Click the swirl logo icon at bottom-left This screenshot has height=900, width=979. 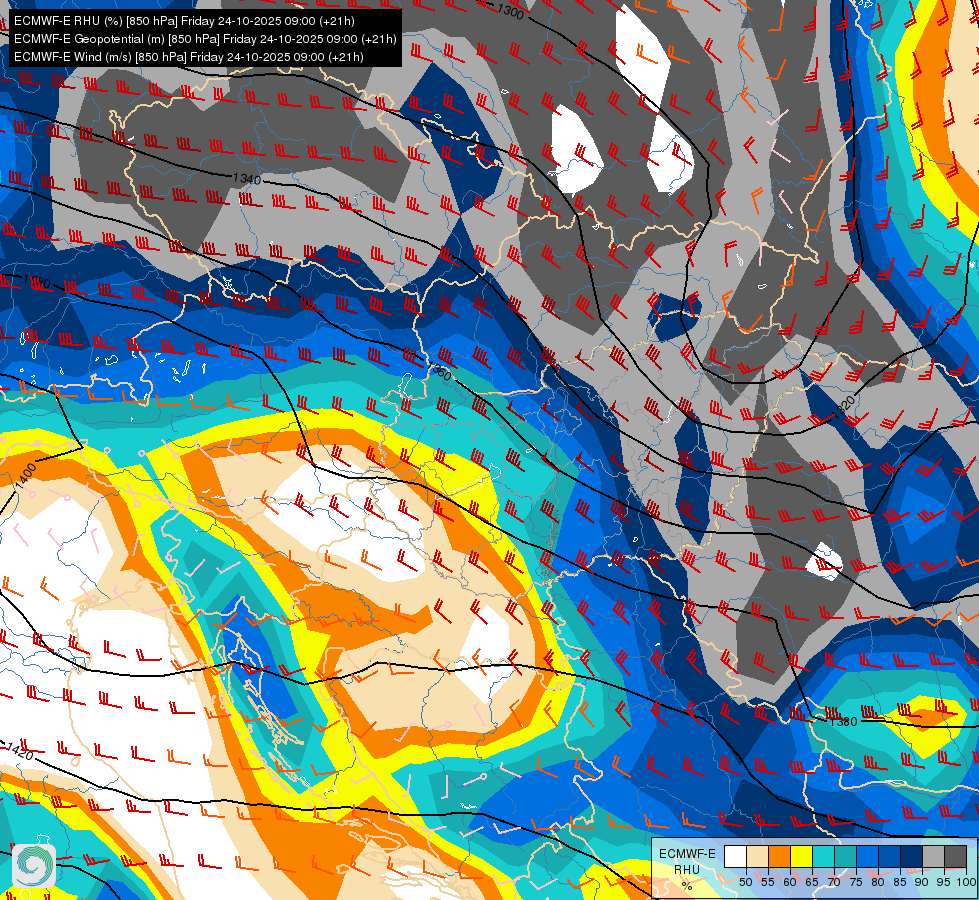tap(34, 866)
